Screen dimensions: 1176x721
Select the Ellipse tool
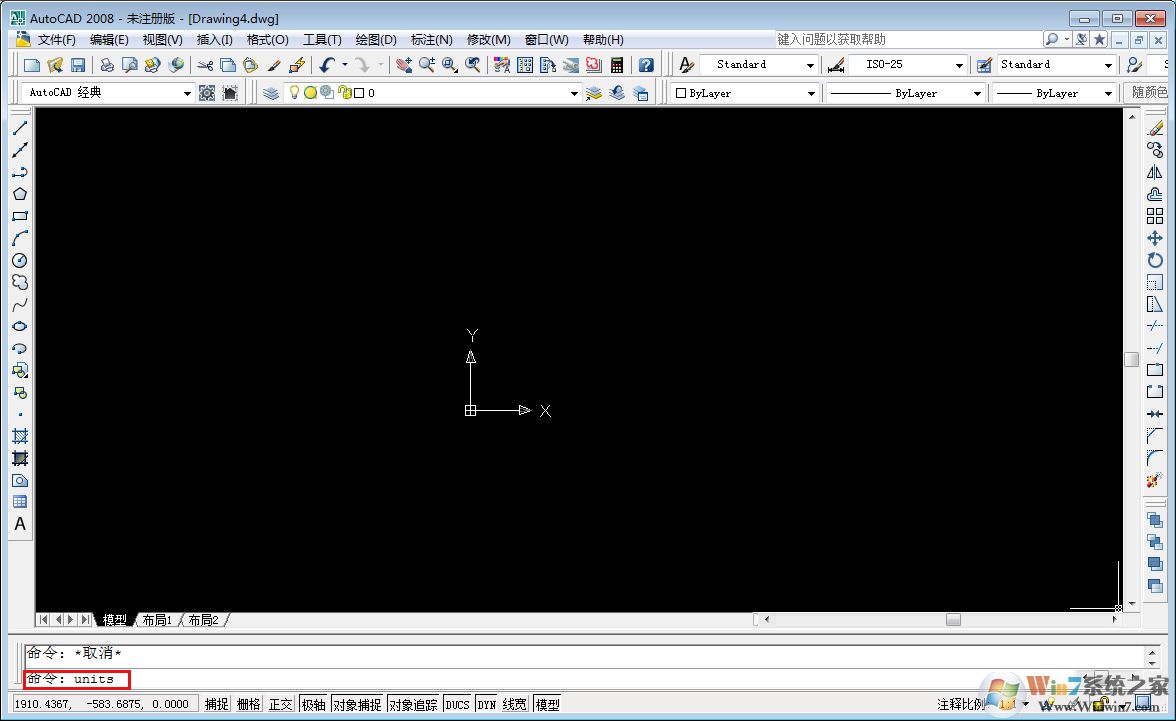(x=20, y=326)
